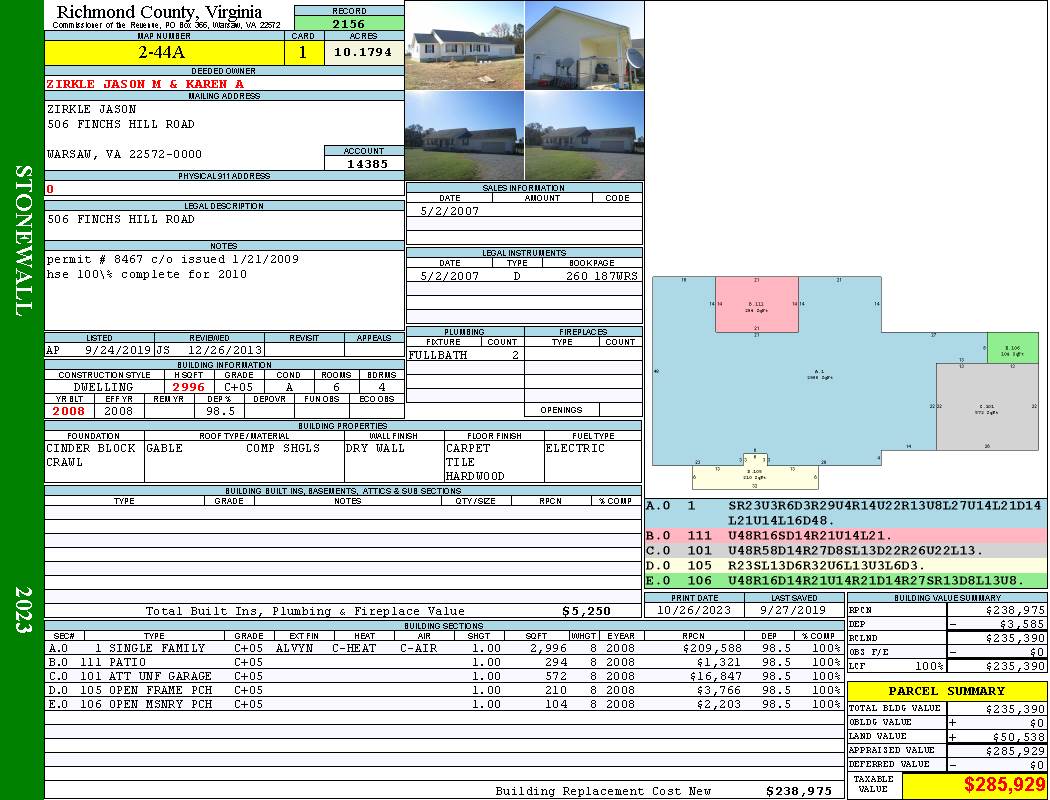This screenshot has height=800, width=1050.
Task: Click the account number 14385
Action: click(x=364, y=163)
